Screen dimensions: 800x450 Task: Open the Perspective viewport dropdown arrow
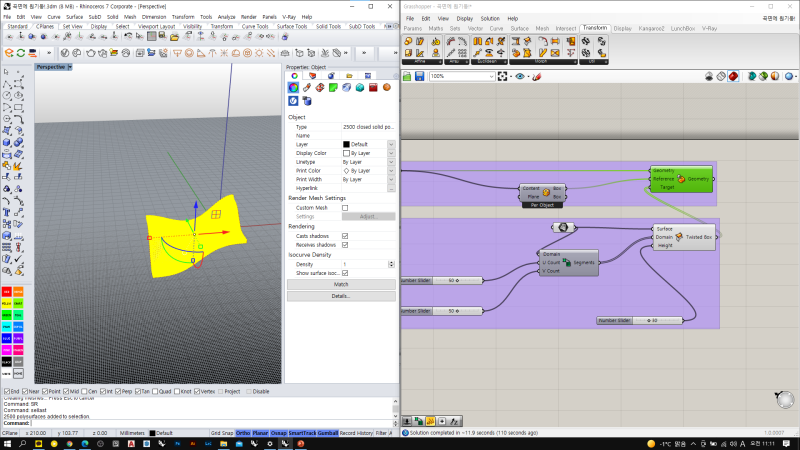click(71, 67)
